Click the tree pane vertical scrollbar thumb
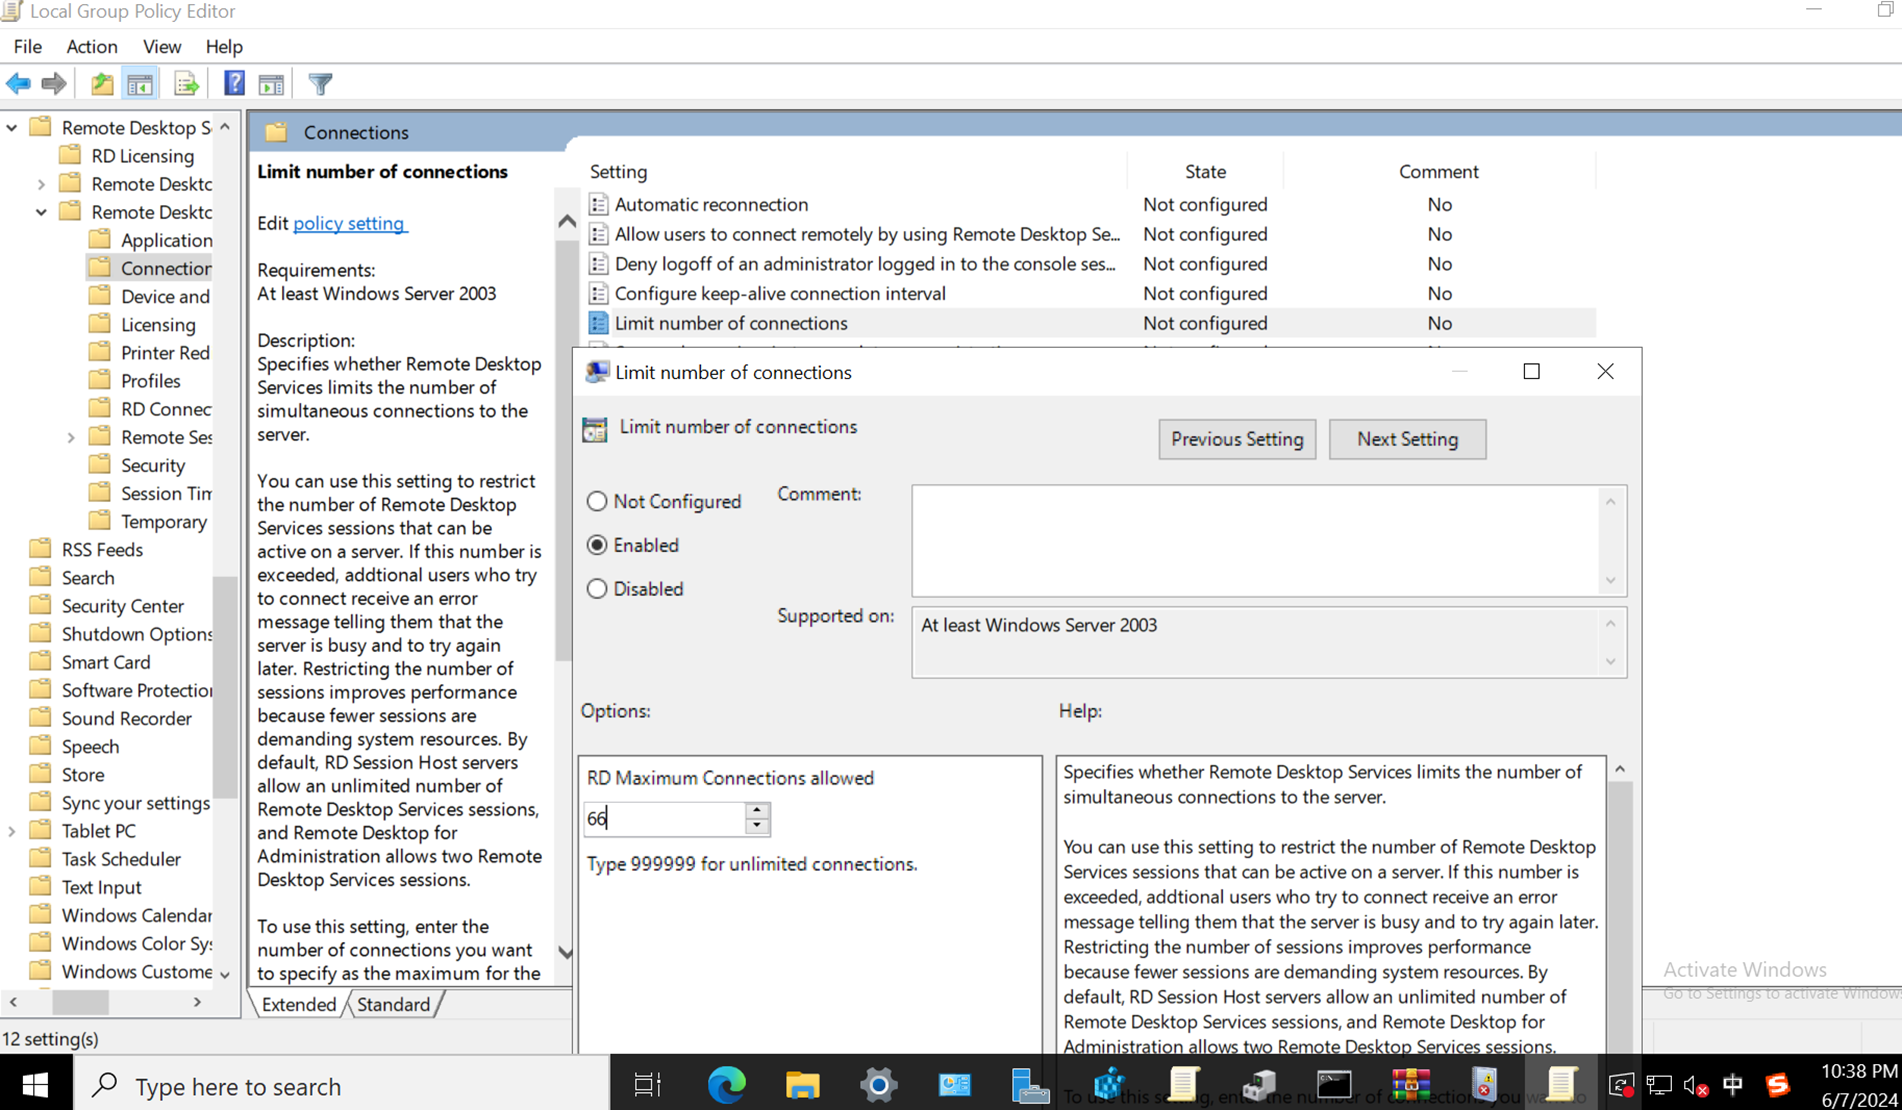The width and height of the screenshot is (1902, 1110). [225, 686]
